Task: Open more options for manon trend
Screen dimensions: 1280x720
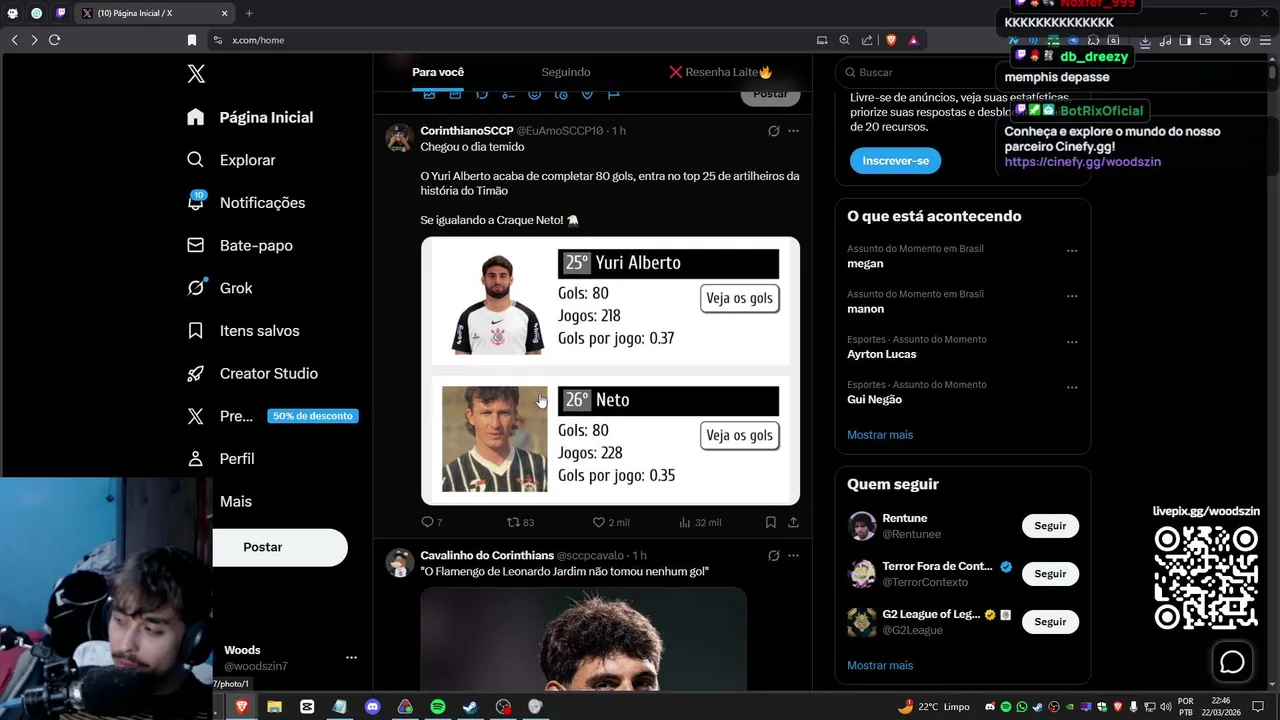Action: click(1072, 296)
